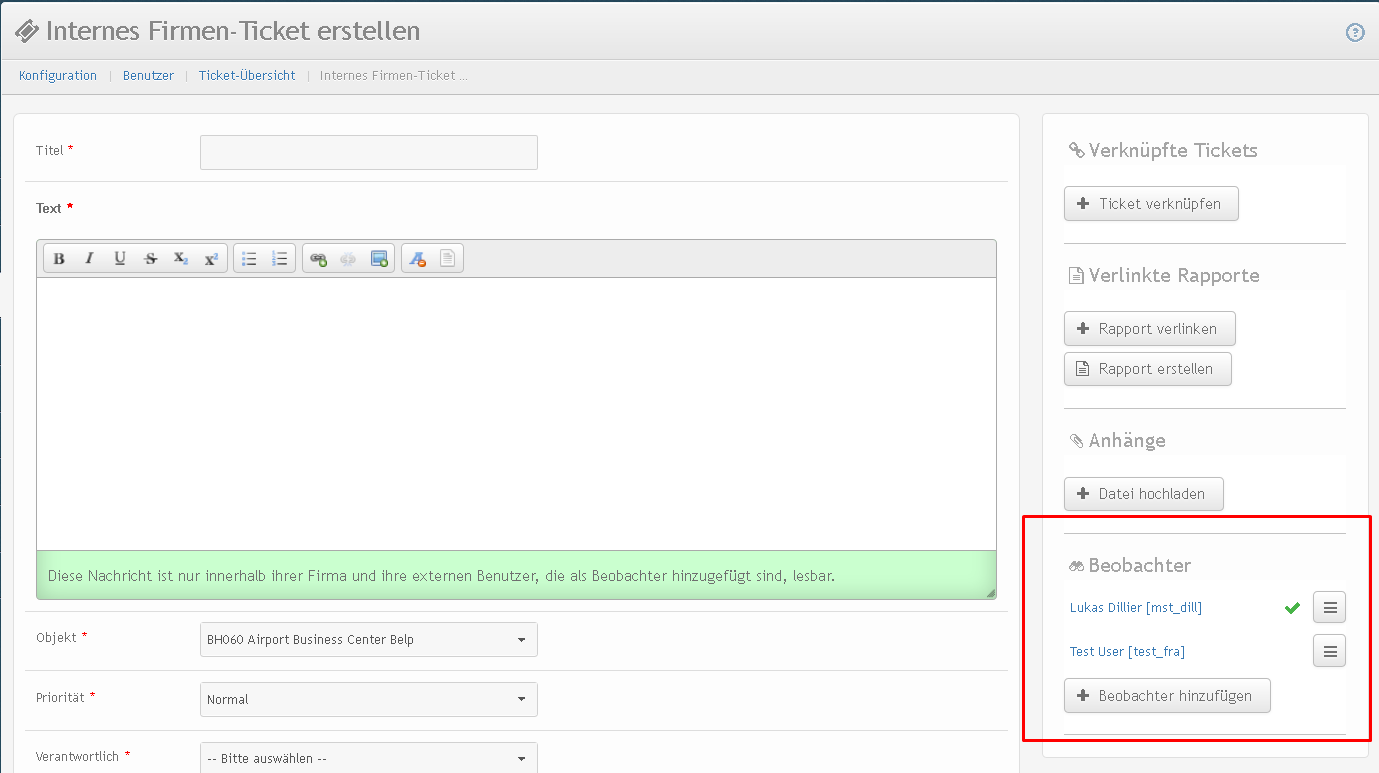Toggle bold formatting in text editor
Screen dimensions: 1379x773
coord(59,259)
